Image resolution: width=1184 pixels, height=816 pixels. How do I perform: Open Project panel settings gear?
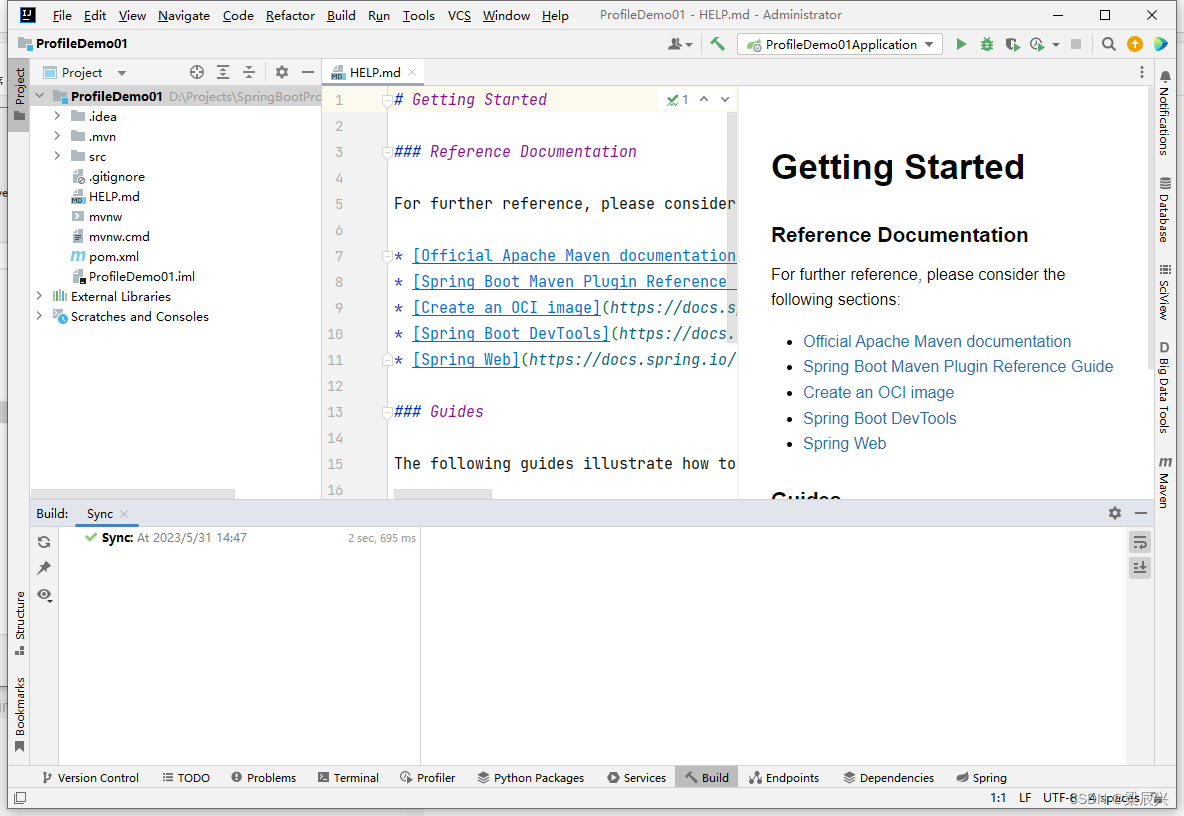tap(282, 72)
